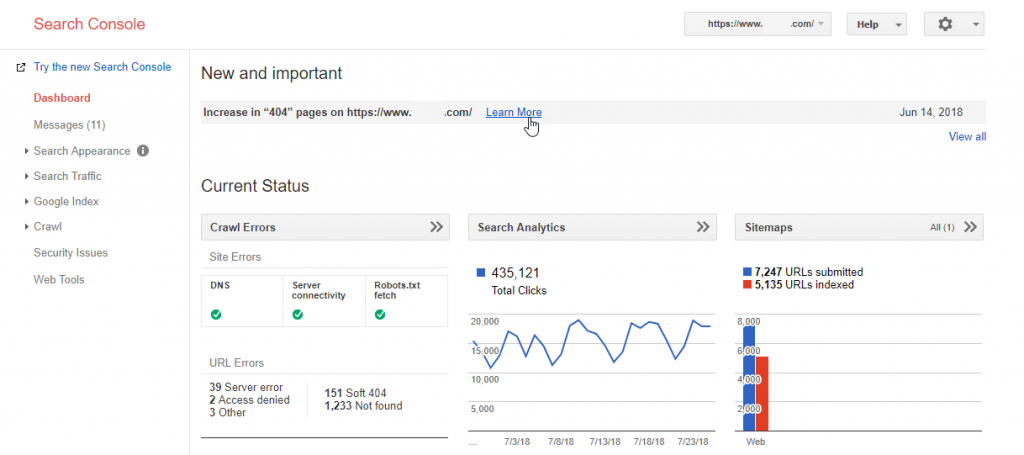Screen dimensions: 1024x455
Task: Open the property URL dropdown
Action: point(758,24)
